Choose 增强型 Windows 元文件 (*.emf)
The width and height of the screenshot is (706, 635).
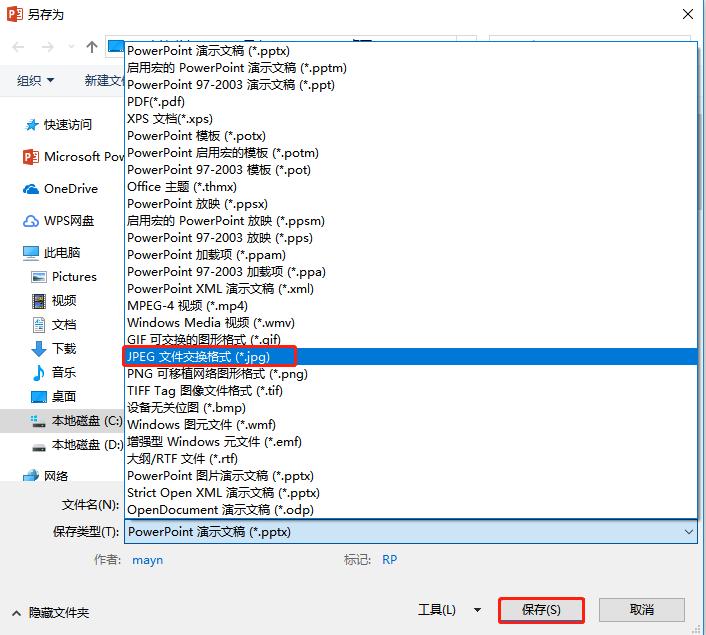[411, 442]
